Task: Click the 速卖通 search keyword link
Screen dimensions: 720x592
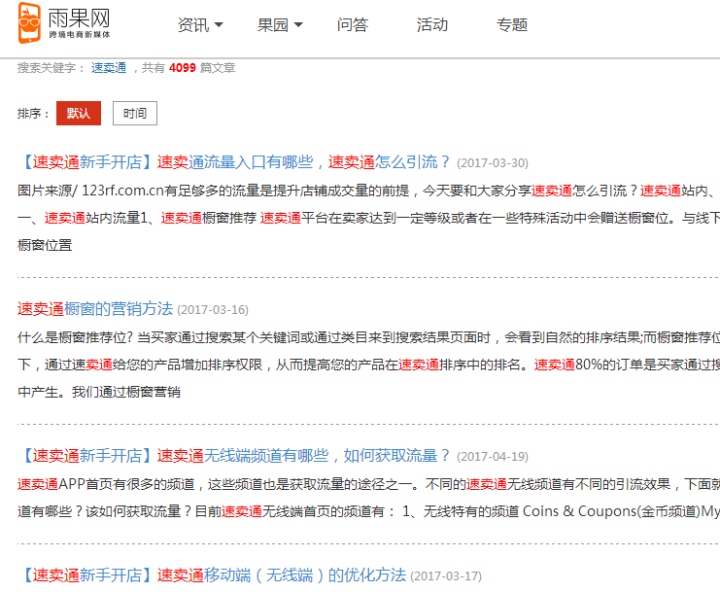Action: pos(108,68)
